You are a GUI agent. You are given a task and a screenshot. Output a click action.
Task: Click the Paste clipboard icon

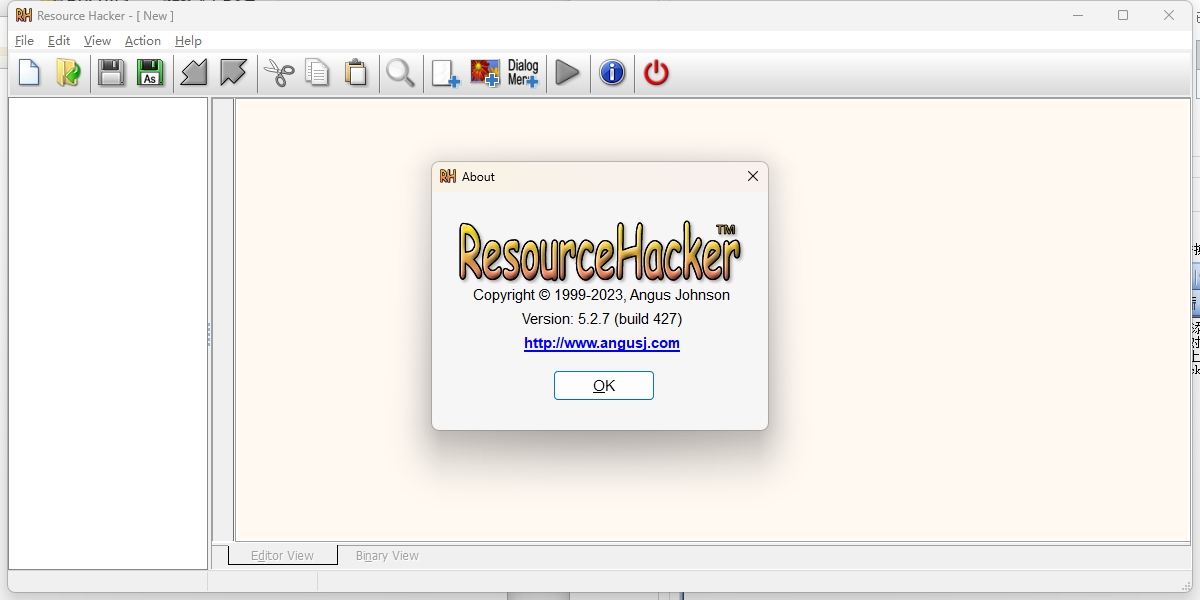(356, 73)
